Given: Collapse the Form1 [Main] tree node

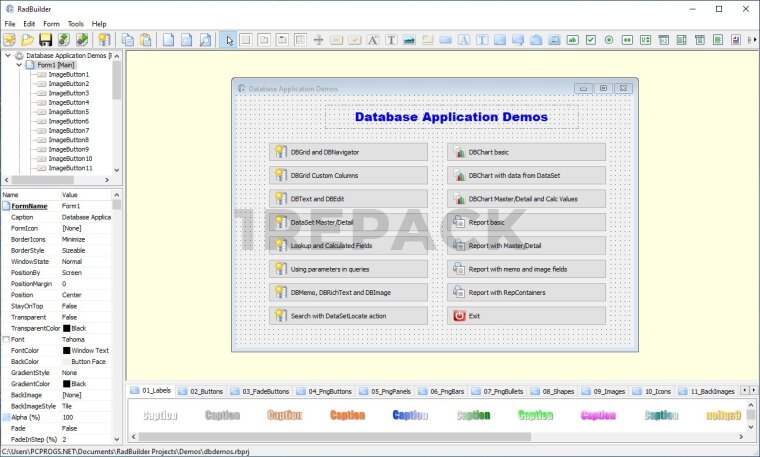Looking at the screenshot, I should pos(20,65).
